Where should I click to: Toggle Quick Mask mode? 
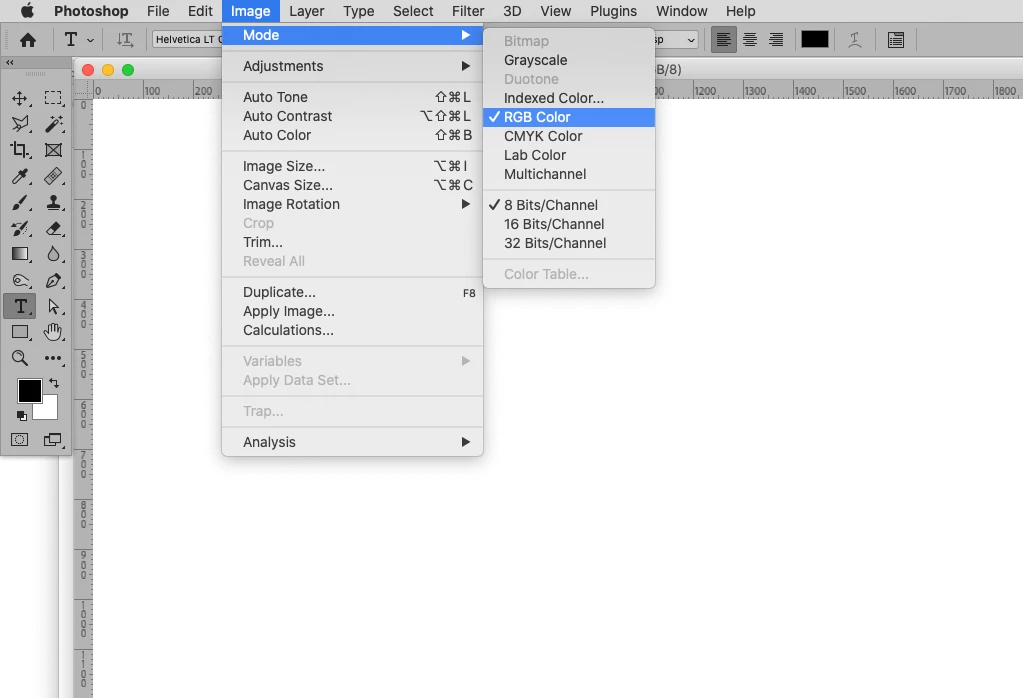tap(20, 440)
